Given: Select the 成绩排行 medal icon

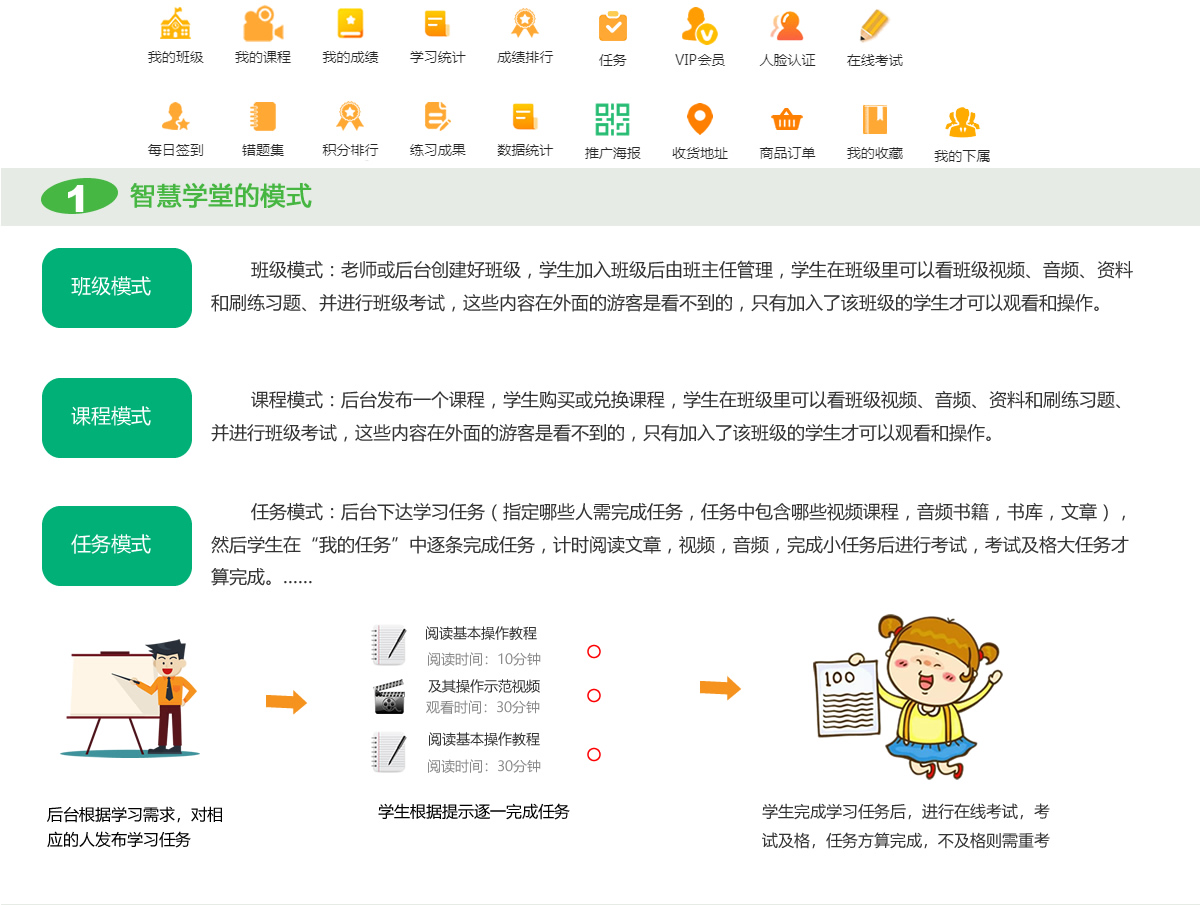Looking at the screenshot, I should (525, 24).
